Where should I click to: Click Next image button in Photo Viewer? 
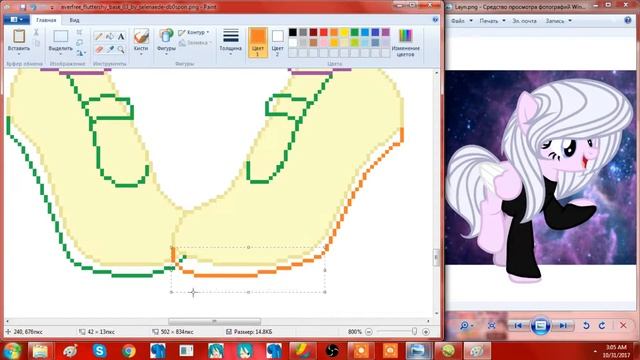point(563,326)
